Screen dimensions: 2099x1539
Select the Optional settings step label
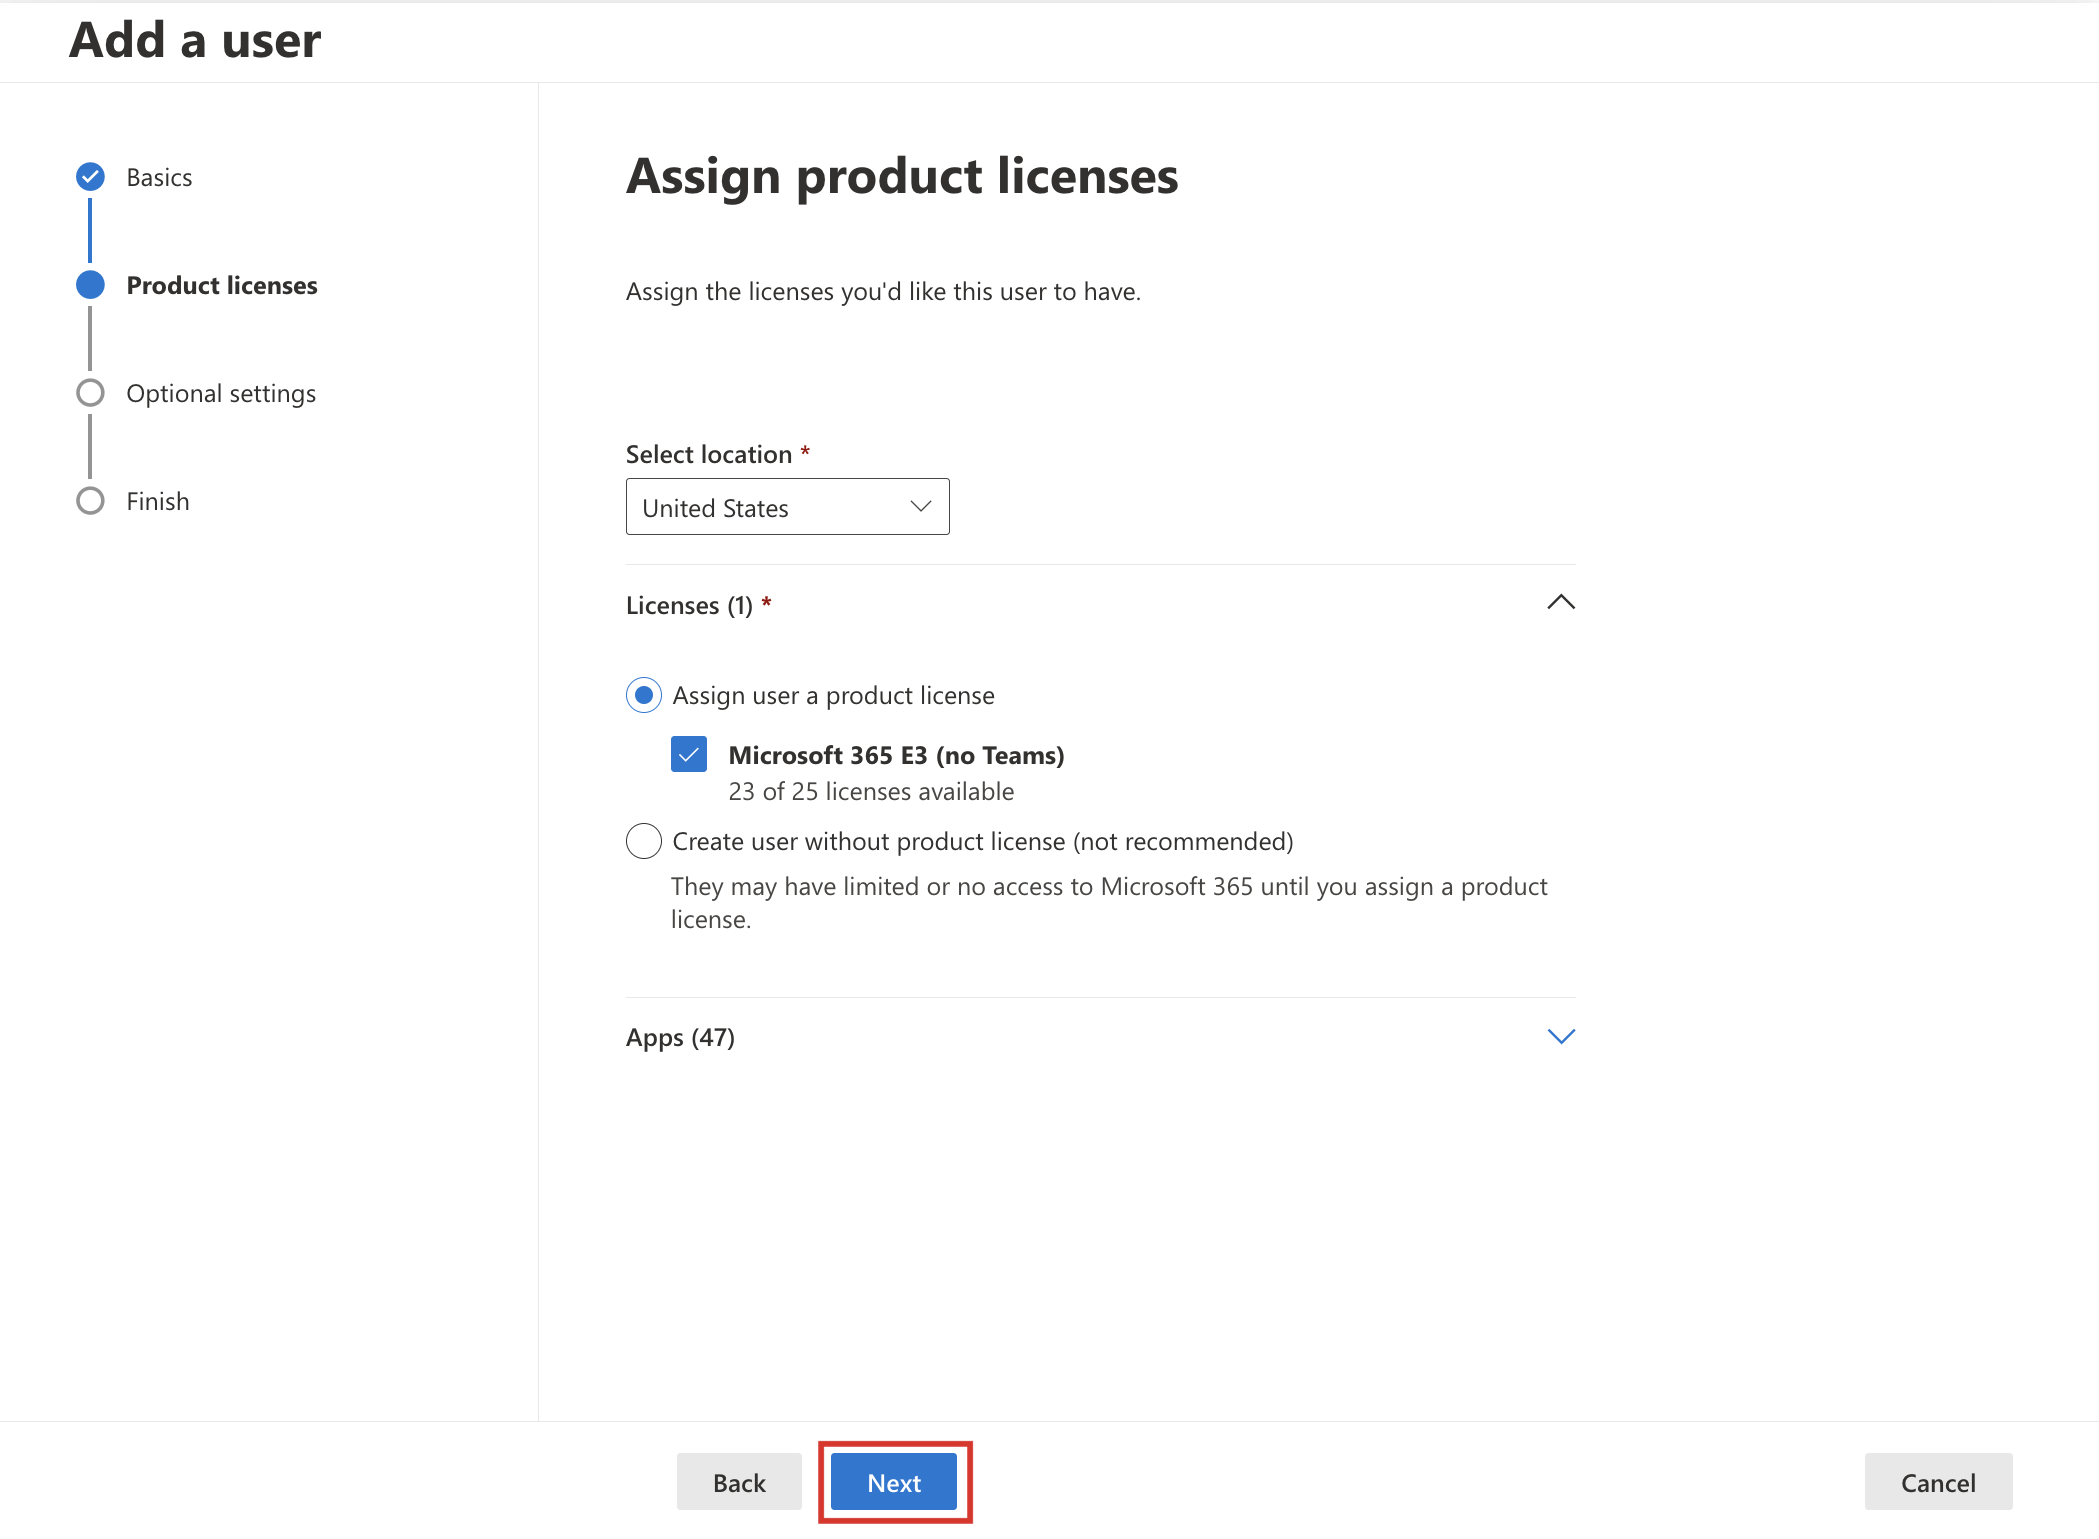221,392
